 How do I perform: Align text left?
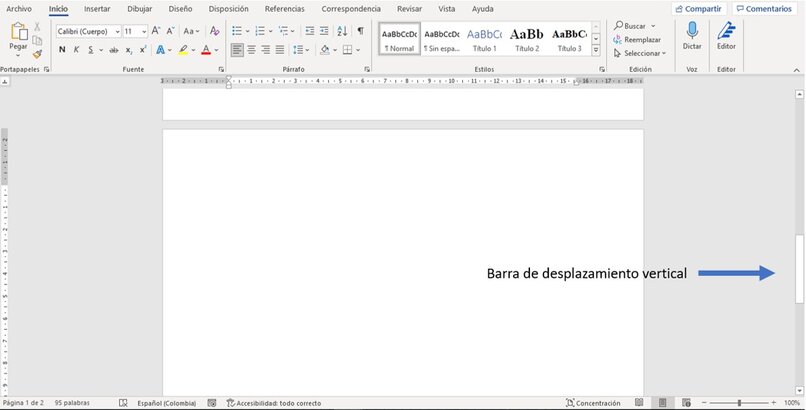(237, 50)
